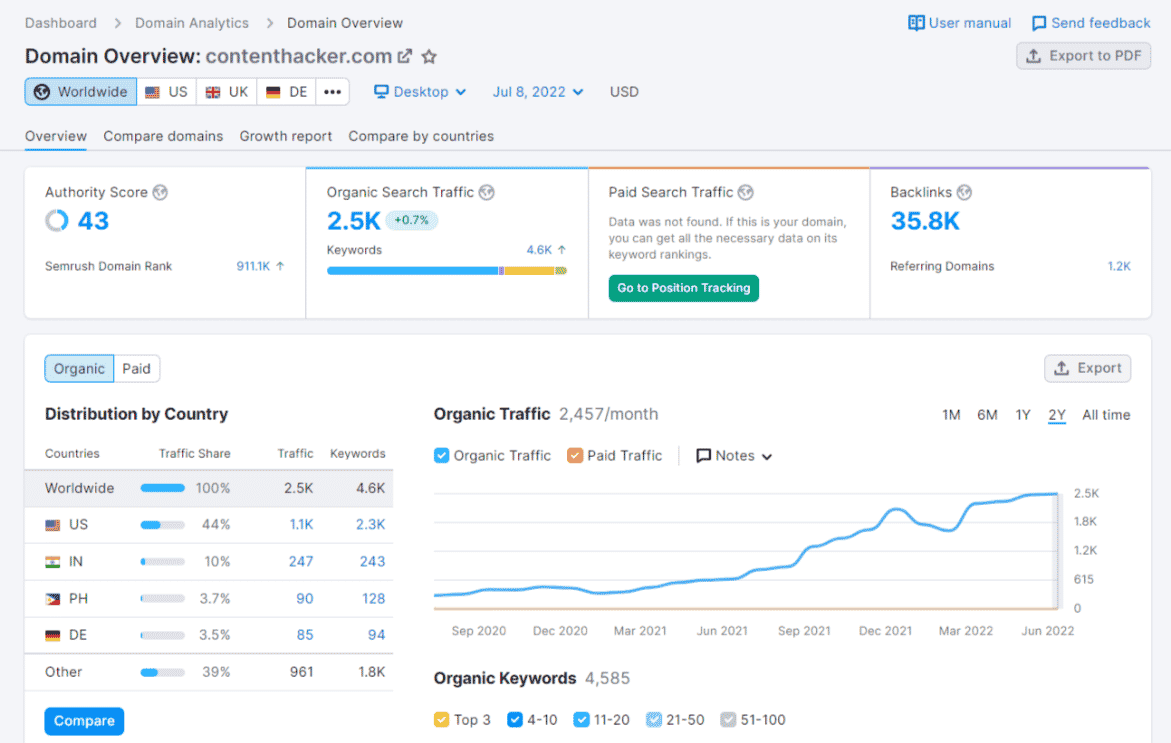Toggle the 4-10 keywords checkbox
The image size is (1171, 743).
click(515, 719)
